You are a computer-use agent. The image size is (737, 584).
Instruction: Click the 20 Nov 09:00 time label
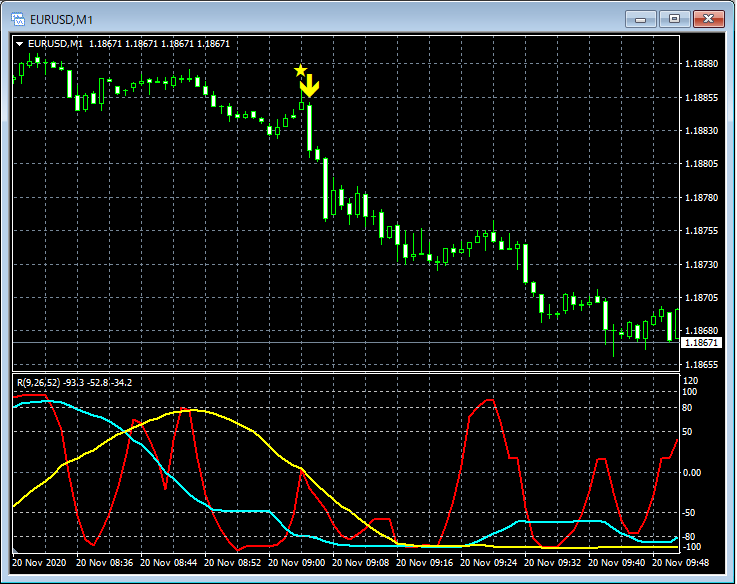[298, 563]
